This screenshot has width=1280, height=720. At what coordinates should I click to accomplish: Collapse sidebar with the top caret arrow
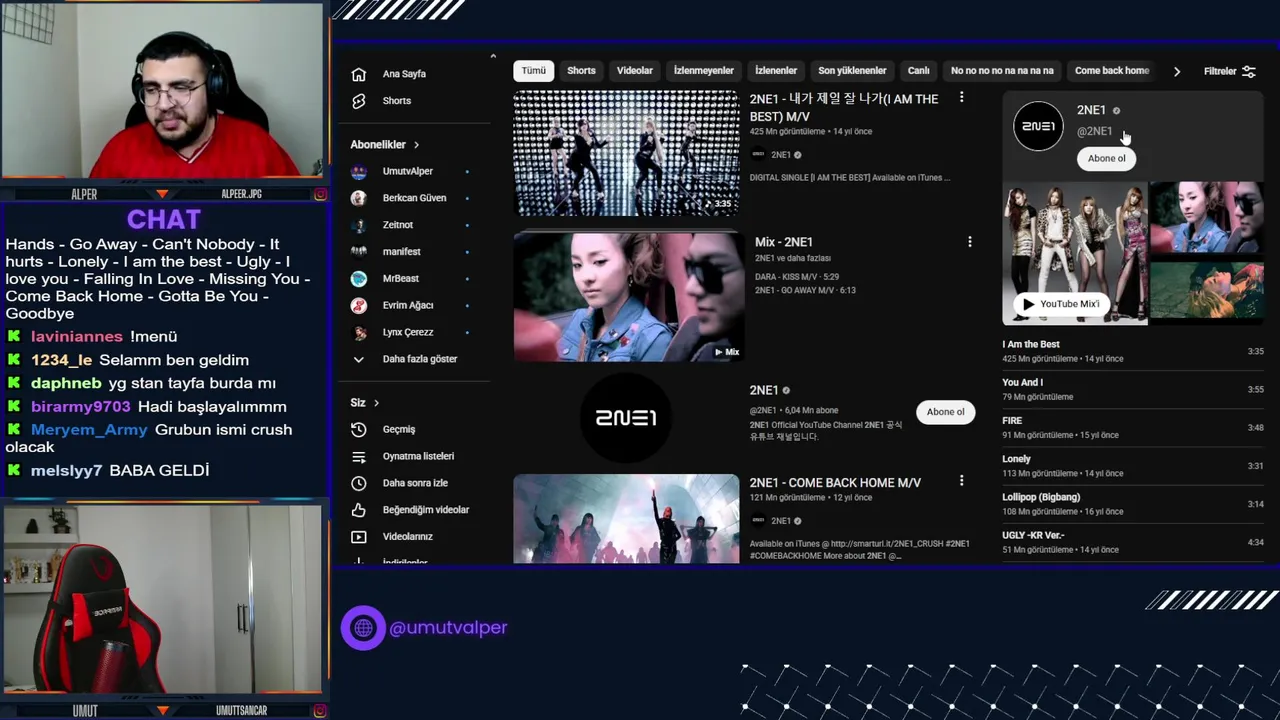coord(493,57)
